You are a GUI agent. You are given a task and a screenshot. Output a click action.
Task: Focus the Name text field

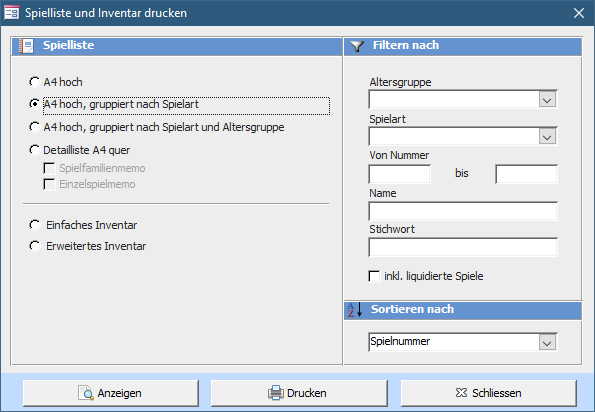pyautogui.click(x=463, y=211)
